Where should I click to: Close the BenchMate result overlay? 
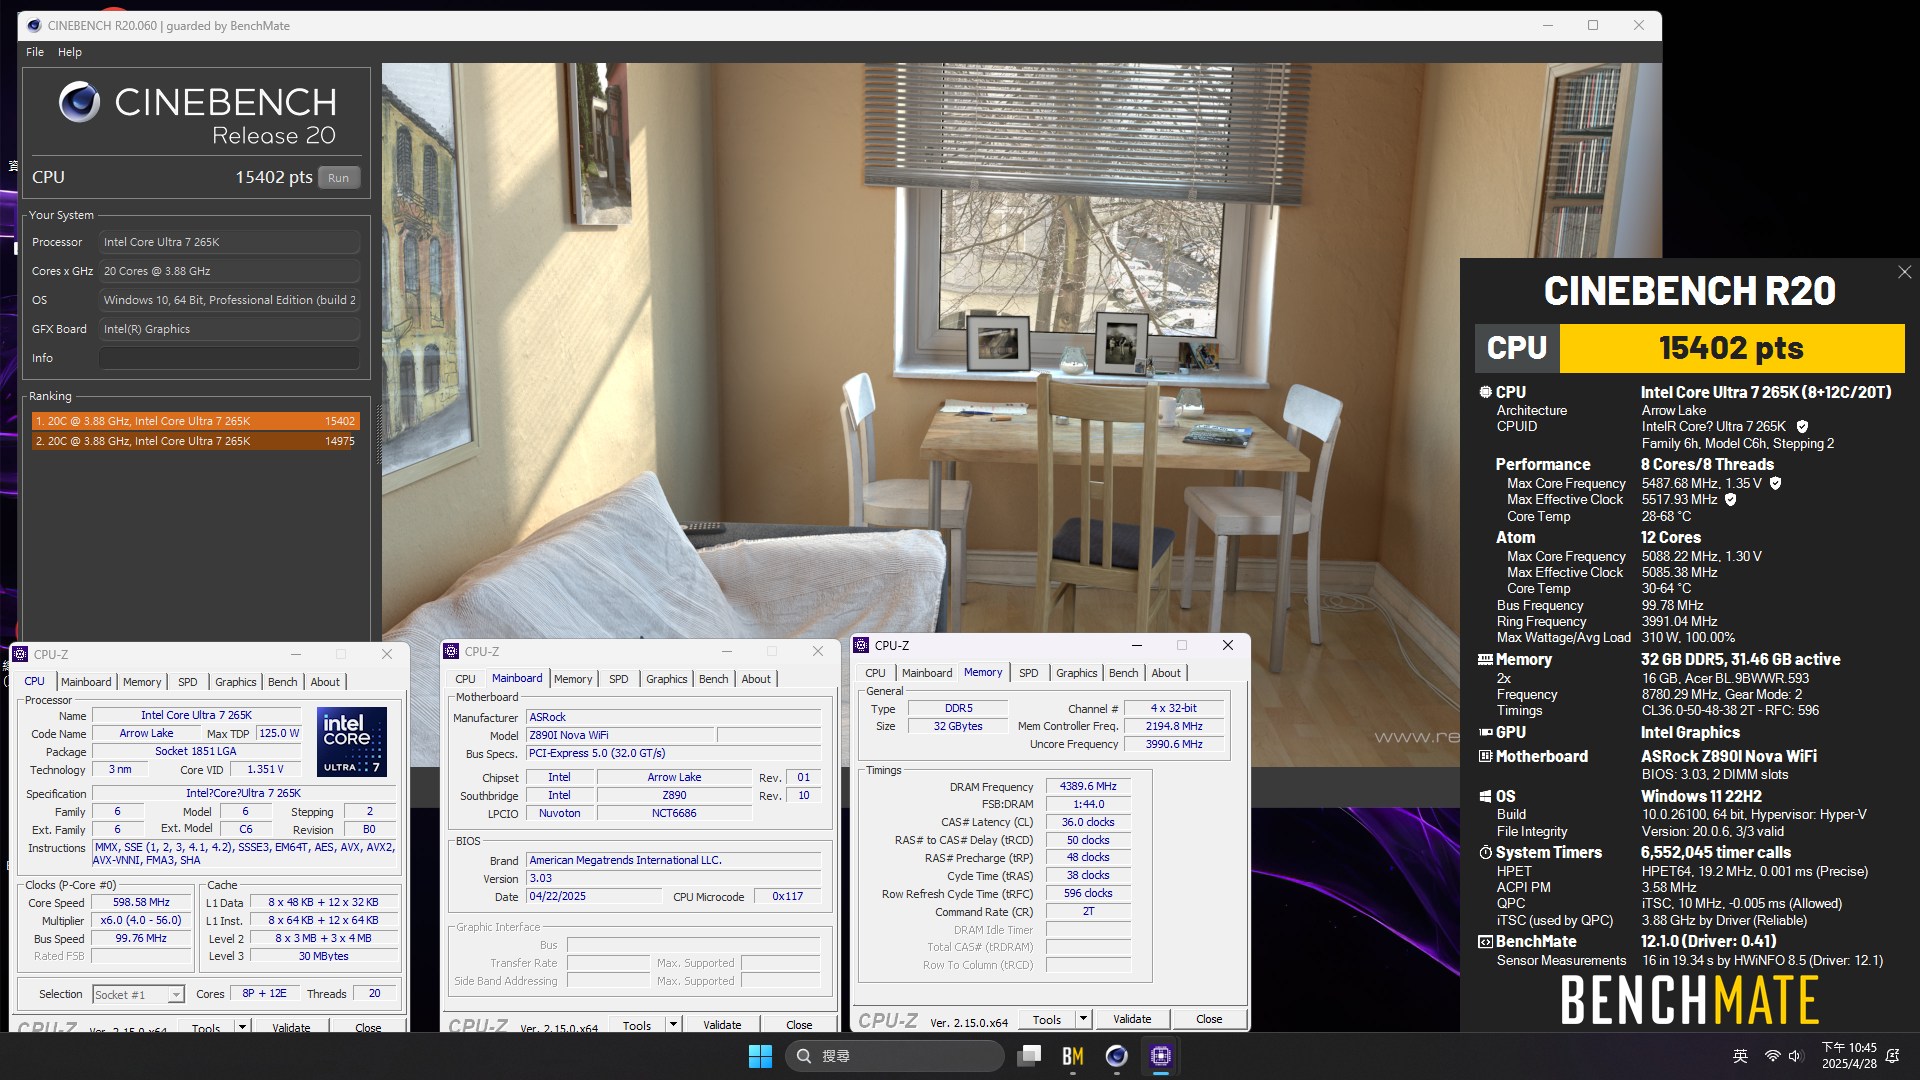tap(1904, 272)
